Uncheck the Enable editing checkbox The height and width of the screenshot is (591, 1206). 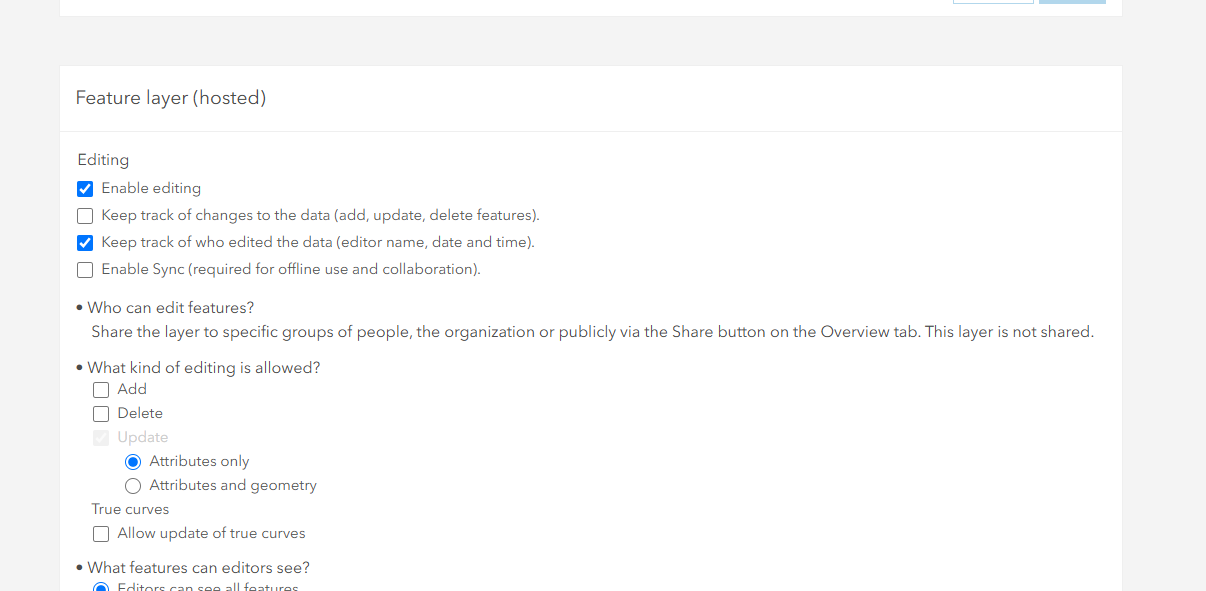[x=85, y=188]
